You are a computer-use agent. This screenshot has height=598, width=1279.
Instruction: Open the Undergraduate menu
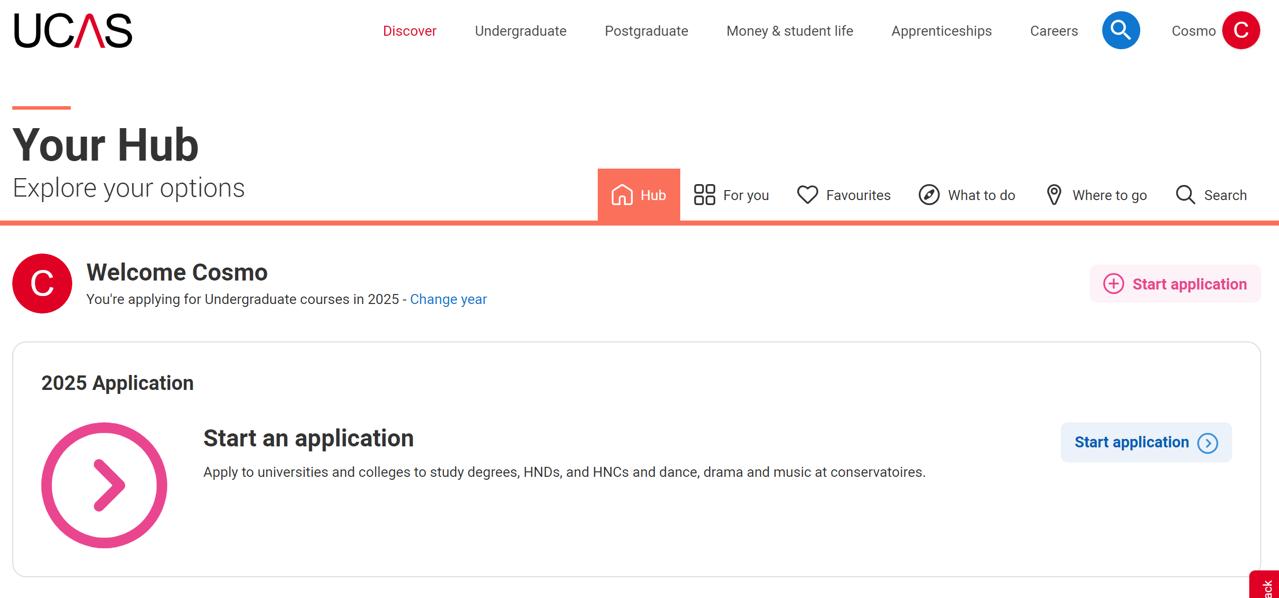521,31
